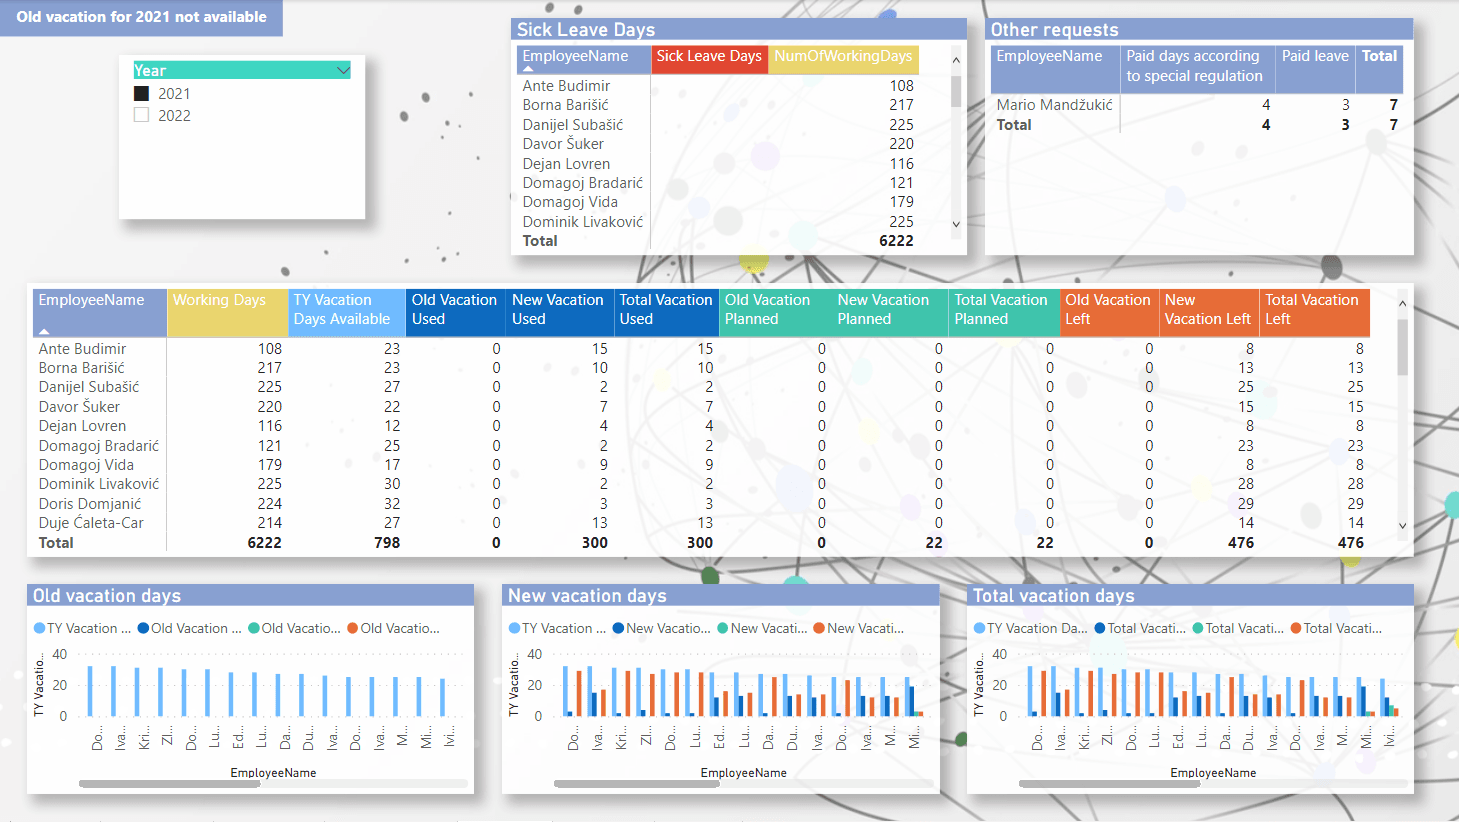This screenshot has height=822, width=1459.
Task: Click dark blue Total Vacati... legend dot in Total chart
Action: pos(1100,628)
